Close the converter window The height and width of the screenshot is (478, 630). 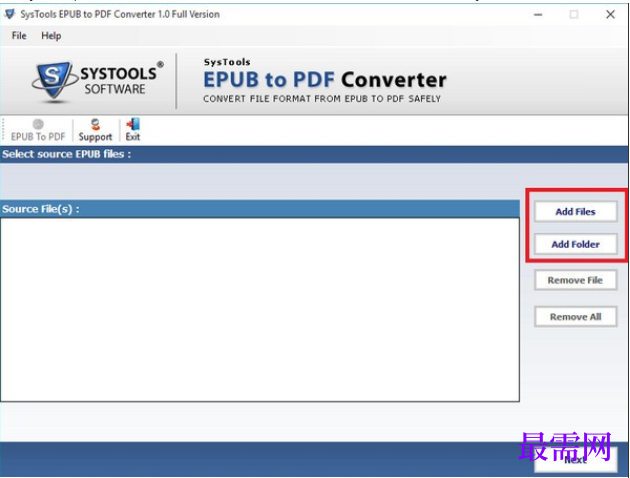pos(610,14)
